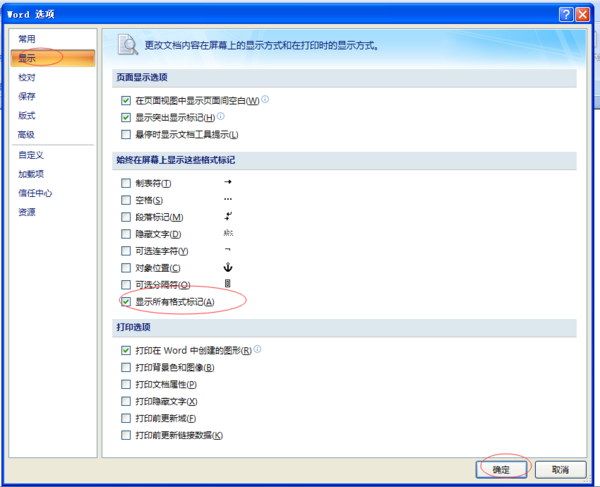The image size is (600, 487).
Task: Click the 始终在屏幕上显示这些格式标记 heading
Action: click(176, 160)
